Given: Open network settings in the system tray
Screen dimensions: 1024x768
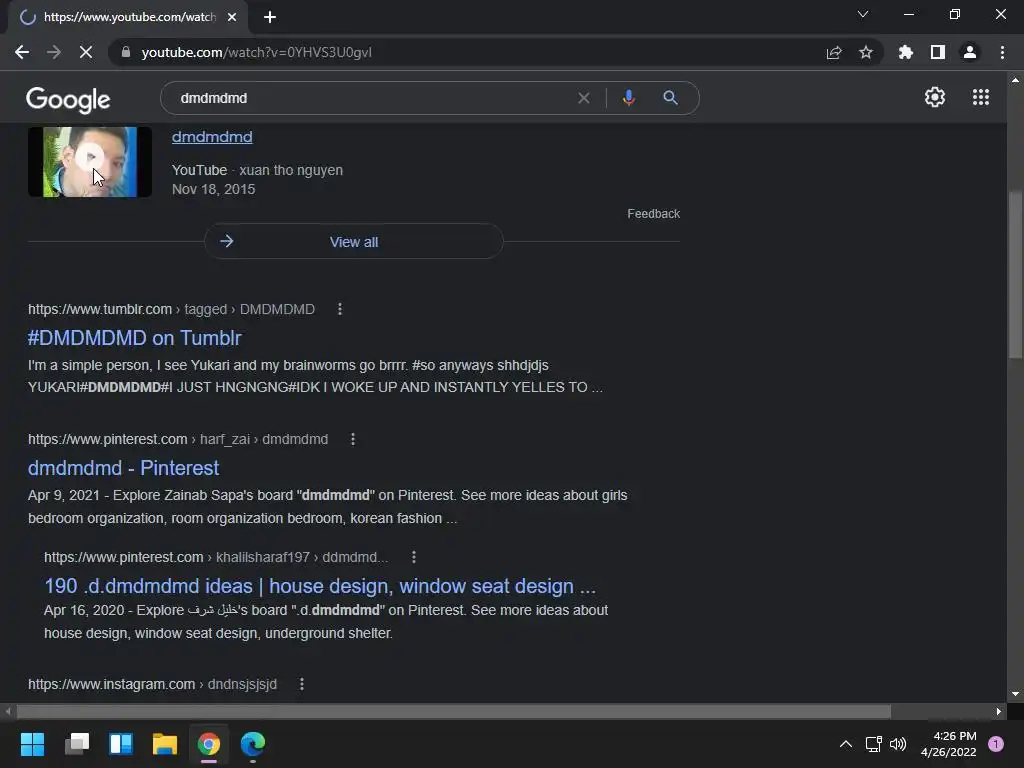Looking at the screenshot, I should pos(873,744).
